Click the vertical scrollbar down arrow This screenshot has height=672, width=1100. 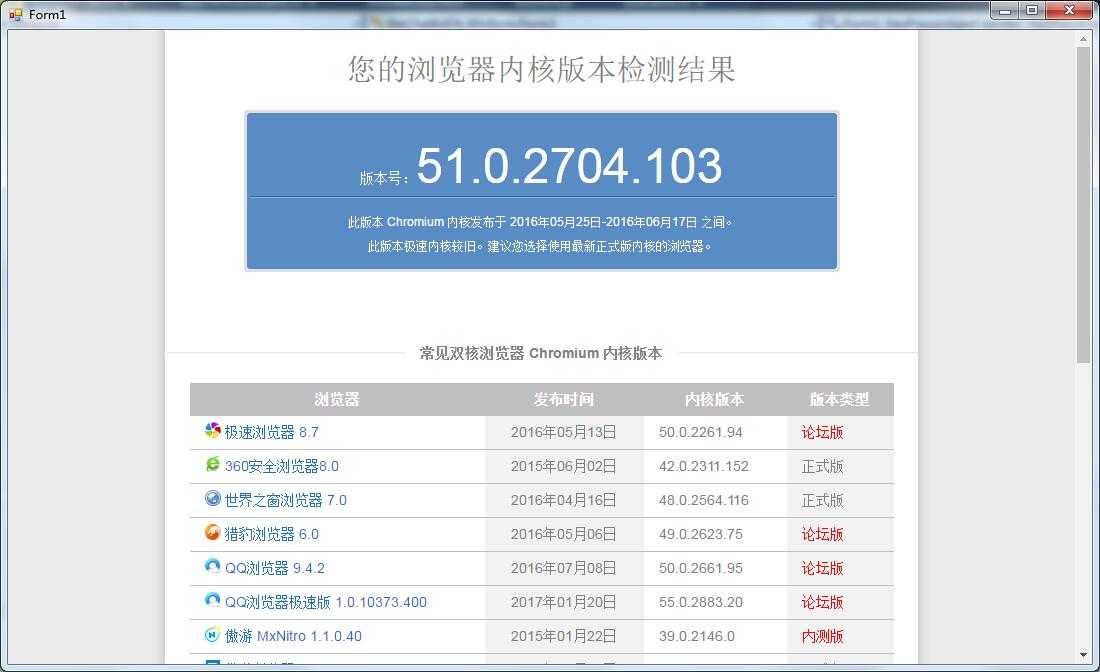[x=1084, y=655]
